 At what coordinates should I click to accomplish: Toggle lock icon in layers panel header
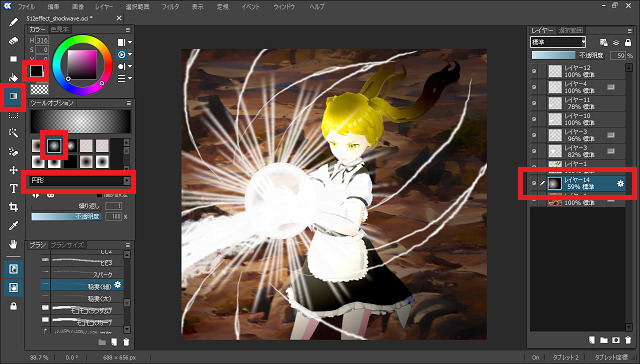click(x=629, y=42)
